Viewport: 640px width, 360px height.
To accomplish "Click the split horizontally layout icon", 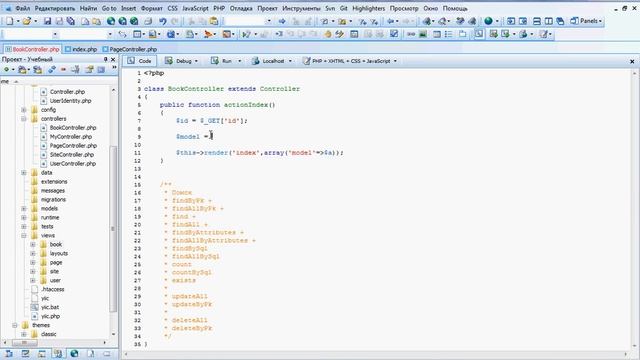I will (x=537, y=21).
